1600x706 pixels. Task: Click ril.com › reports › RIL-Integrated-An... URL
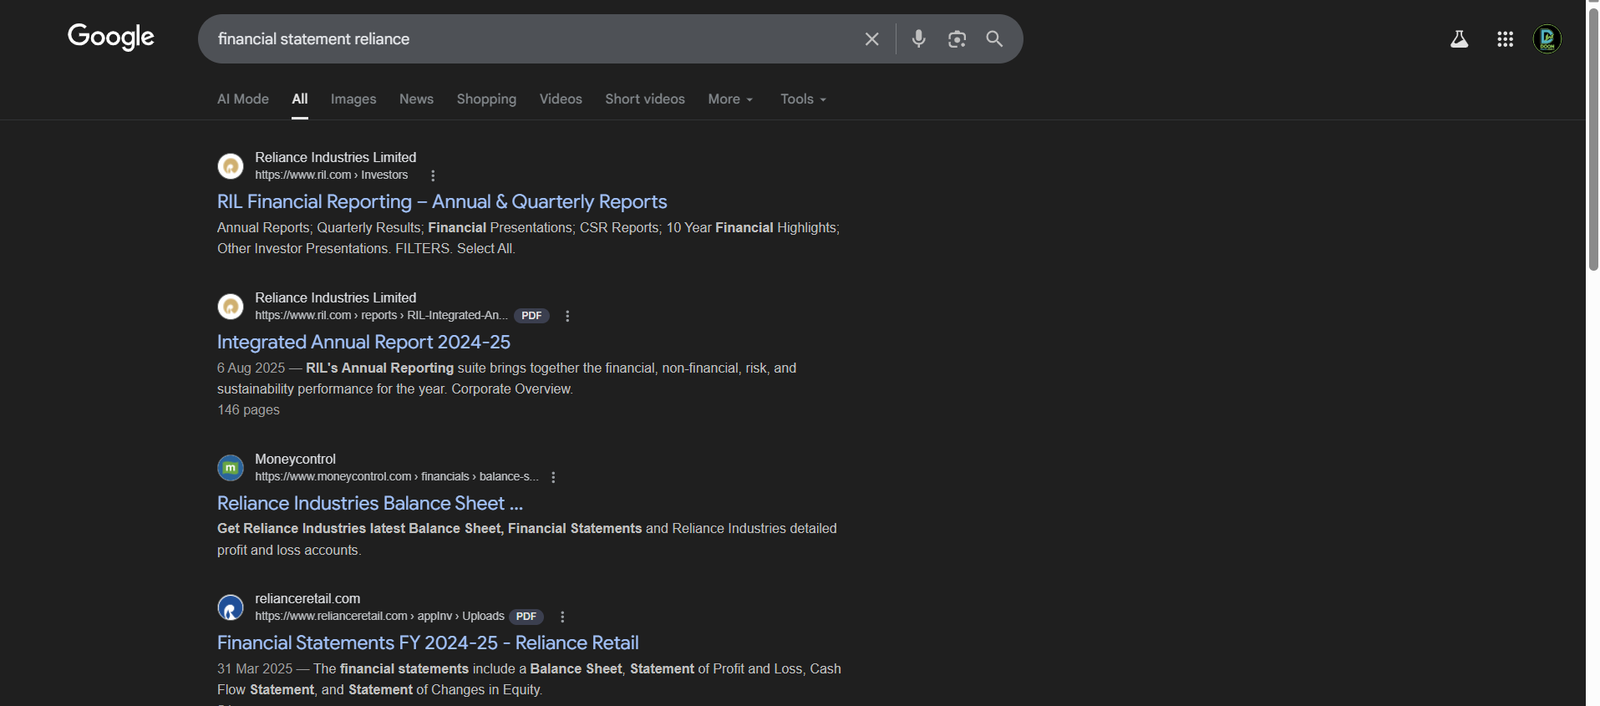click(x=381, y=316)
